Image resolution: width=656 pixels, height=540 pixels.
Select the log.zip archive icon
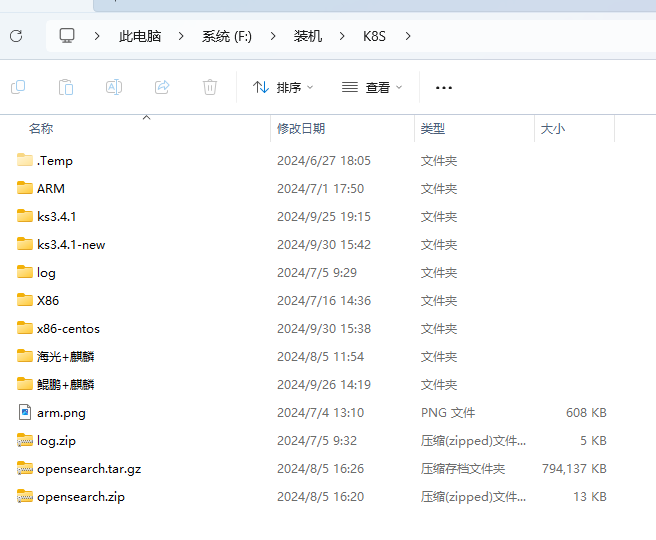[x=25, y=440]
